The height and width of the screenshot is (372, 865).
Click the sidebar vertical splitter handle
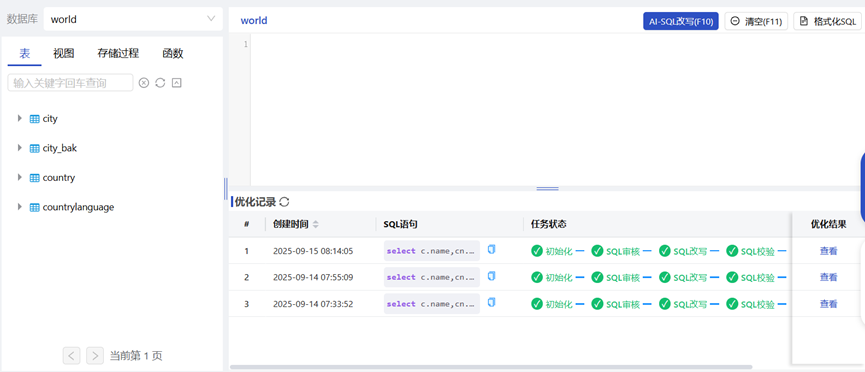coord(225,189)
